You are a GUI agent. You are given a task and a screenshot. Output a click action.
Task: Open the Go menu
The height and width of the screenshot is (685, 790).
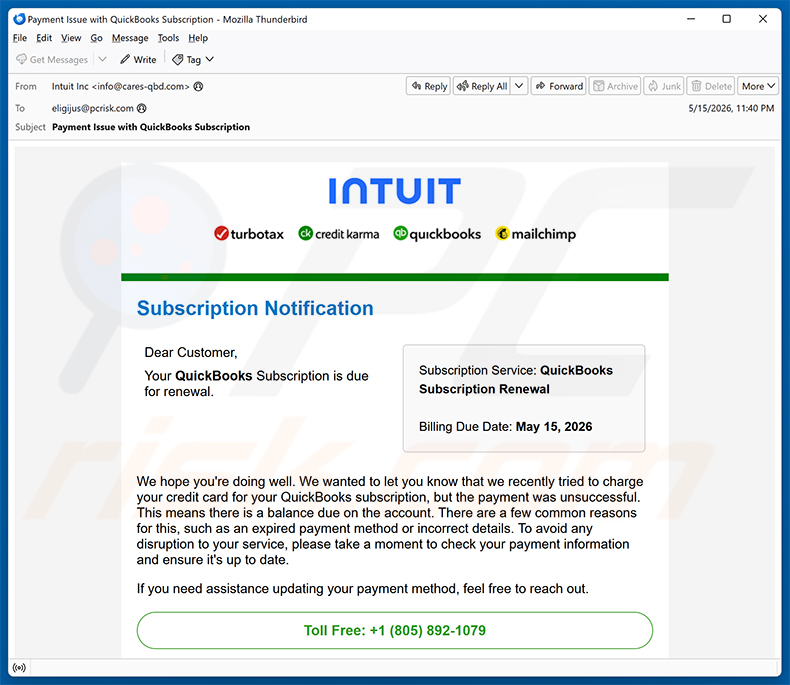pos(96,38)
